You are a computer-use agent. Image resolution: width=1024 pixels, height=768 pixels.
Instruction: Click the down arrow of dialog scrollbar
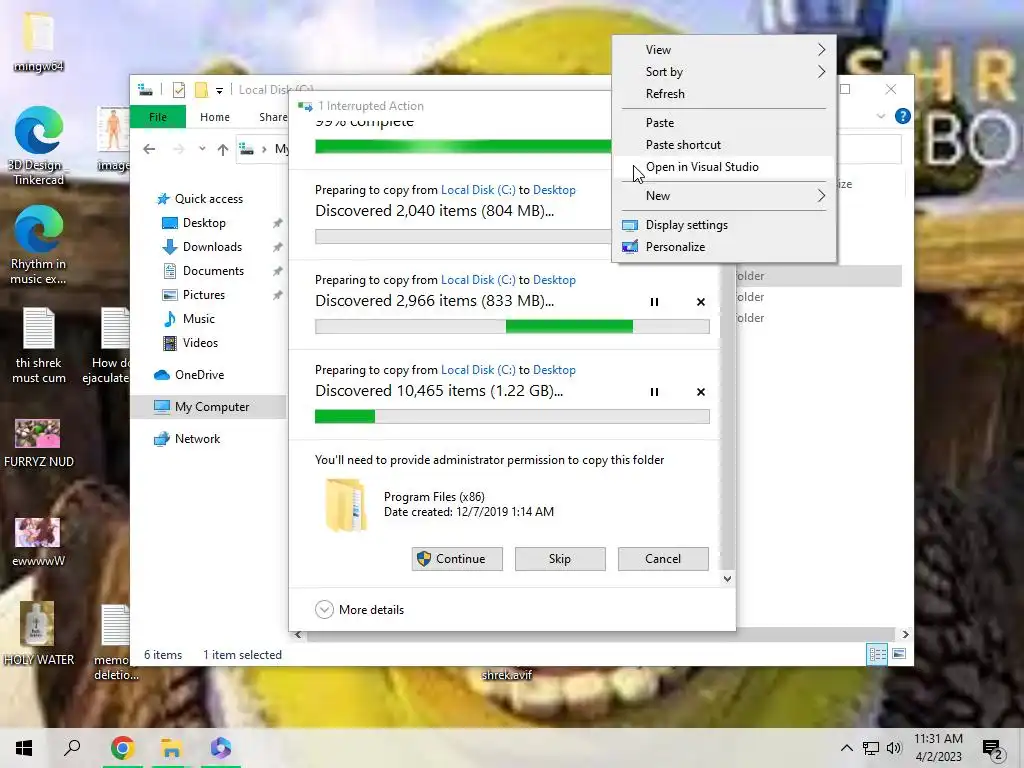click(727, 579)
